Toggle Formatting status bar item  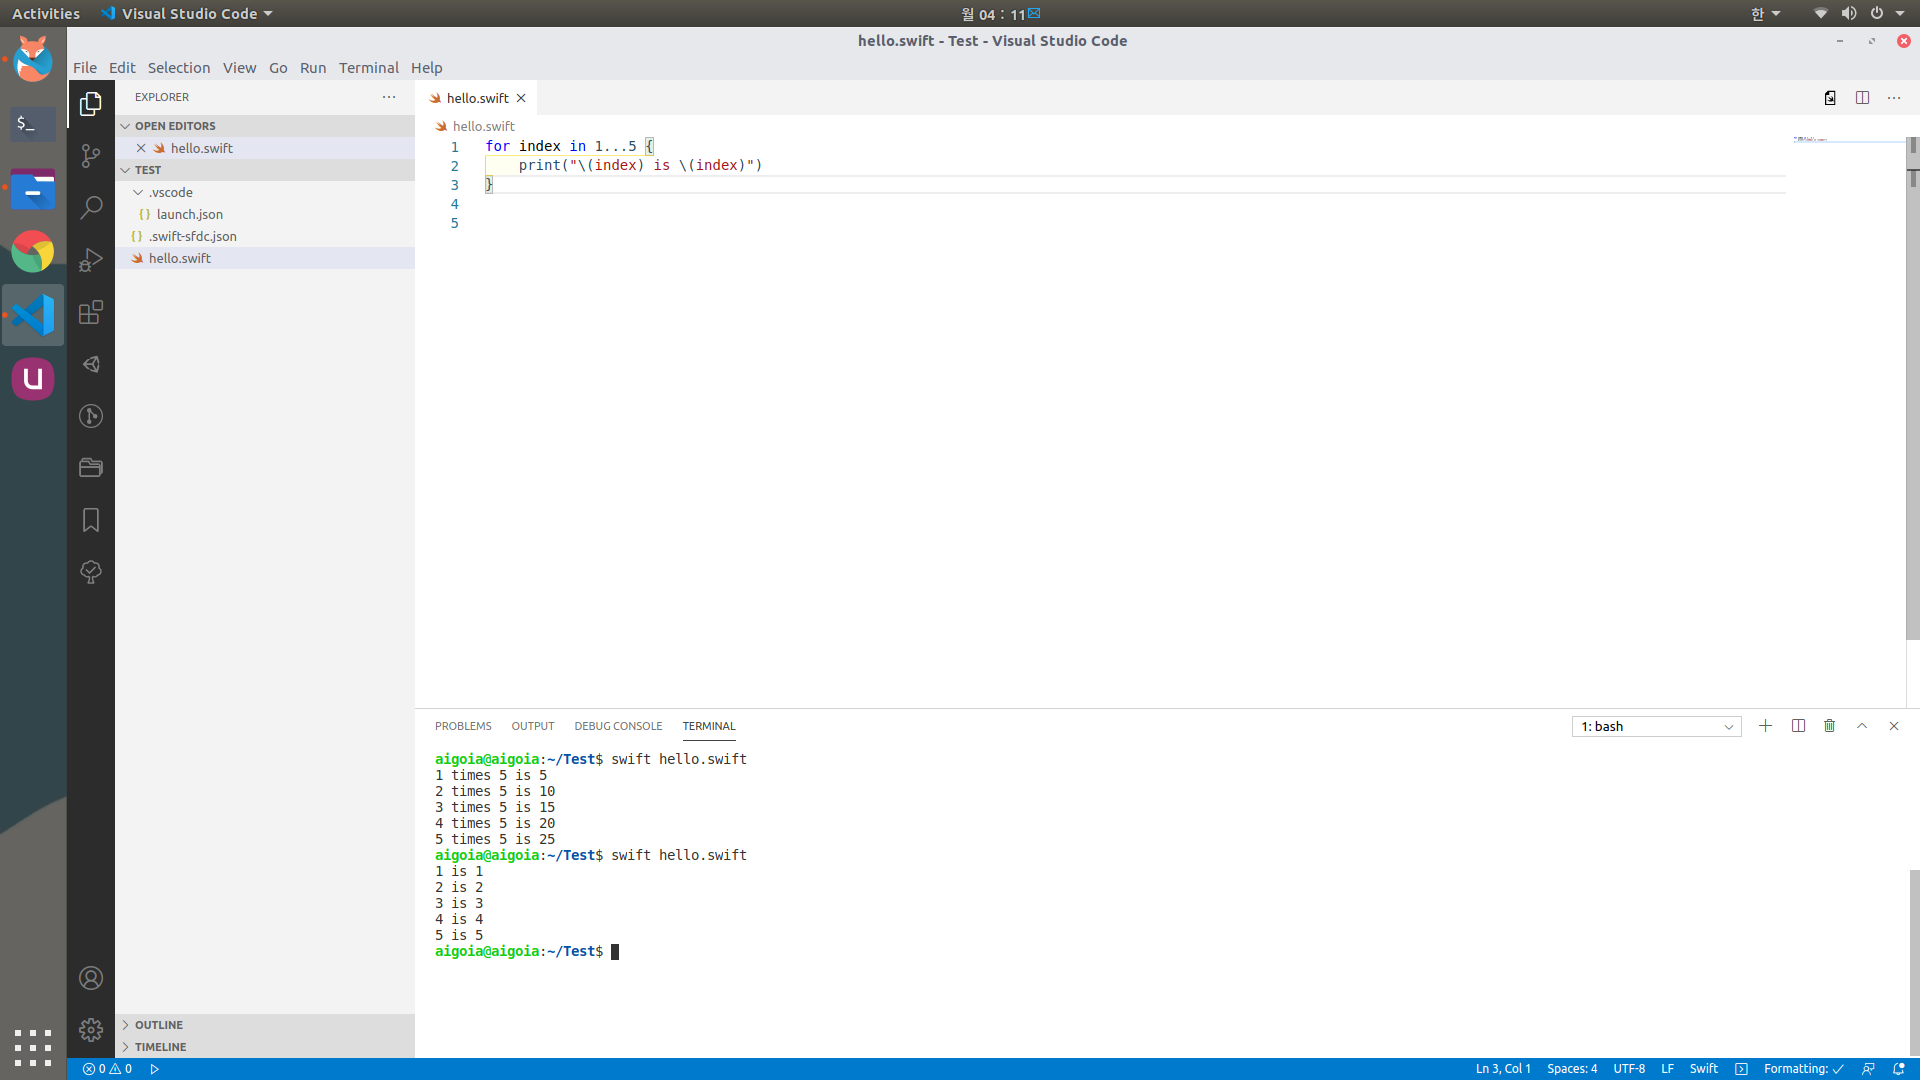pyautogui.click(x=1803, y=1069)
